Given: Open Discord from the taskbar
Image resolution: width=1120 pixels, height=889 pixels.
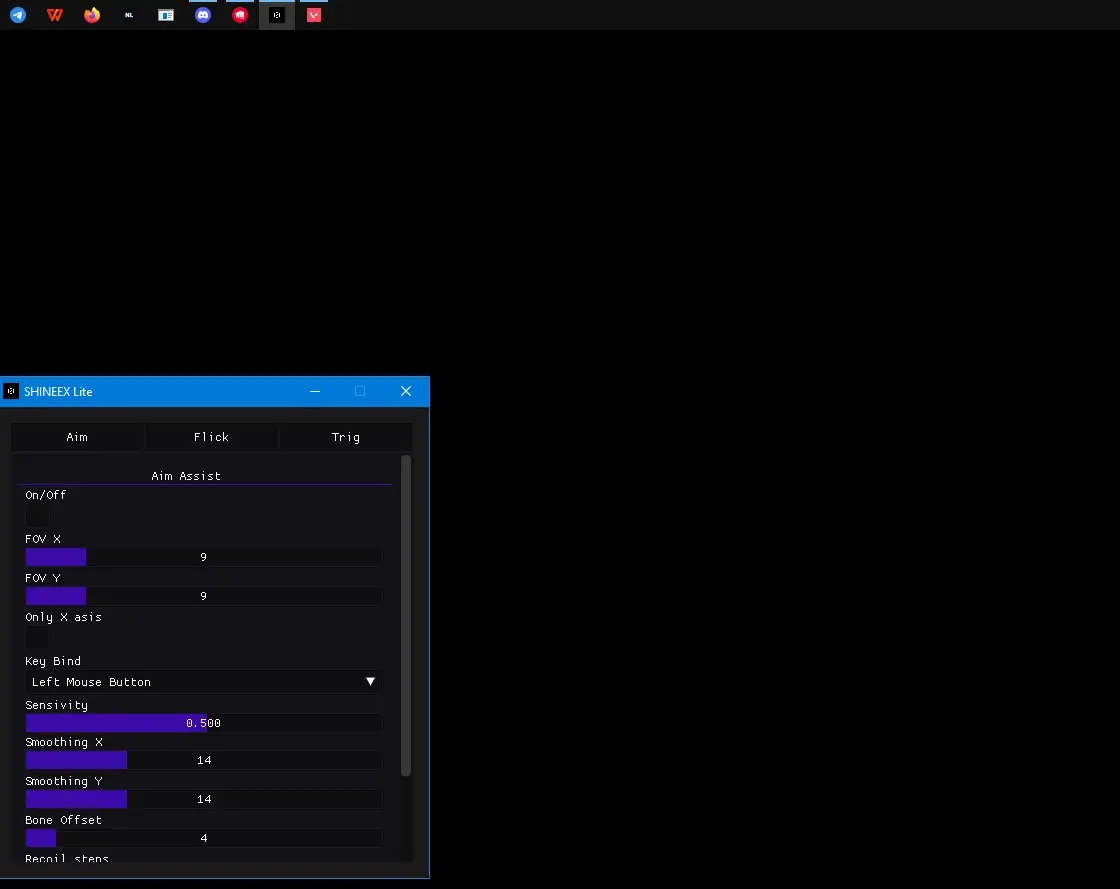Looking at the screenshot, I should [203, 15].
